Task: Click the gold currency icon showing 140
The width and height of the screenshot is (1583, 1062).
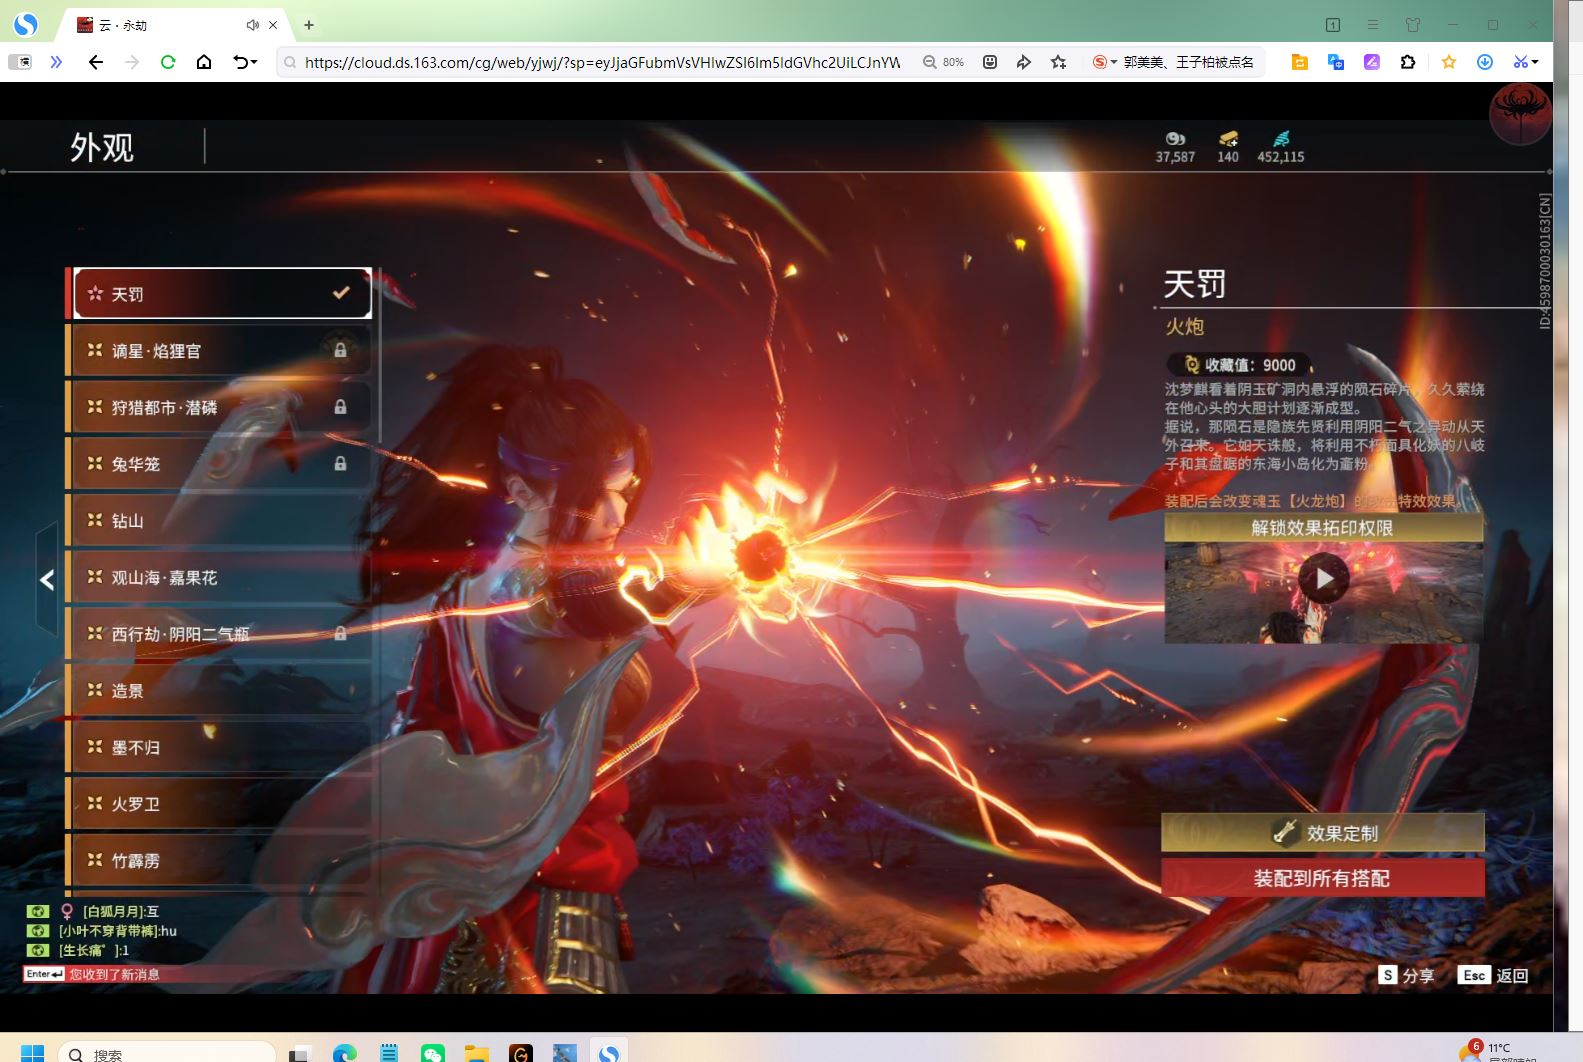Action: (x=1228, y=139)
